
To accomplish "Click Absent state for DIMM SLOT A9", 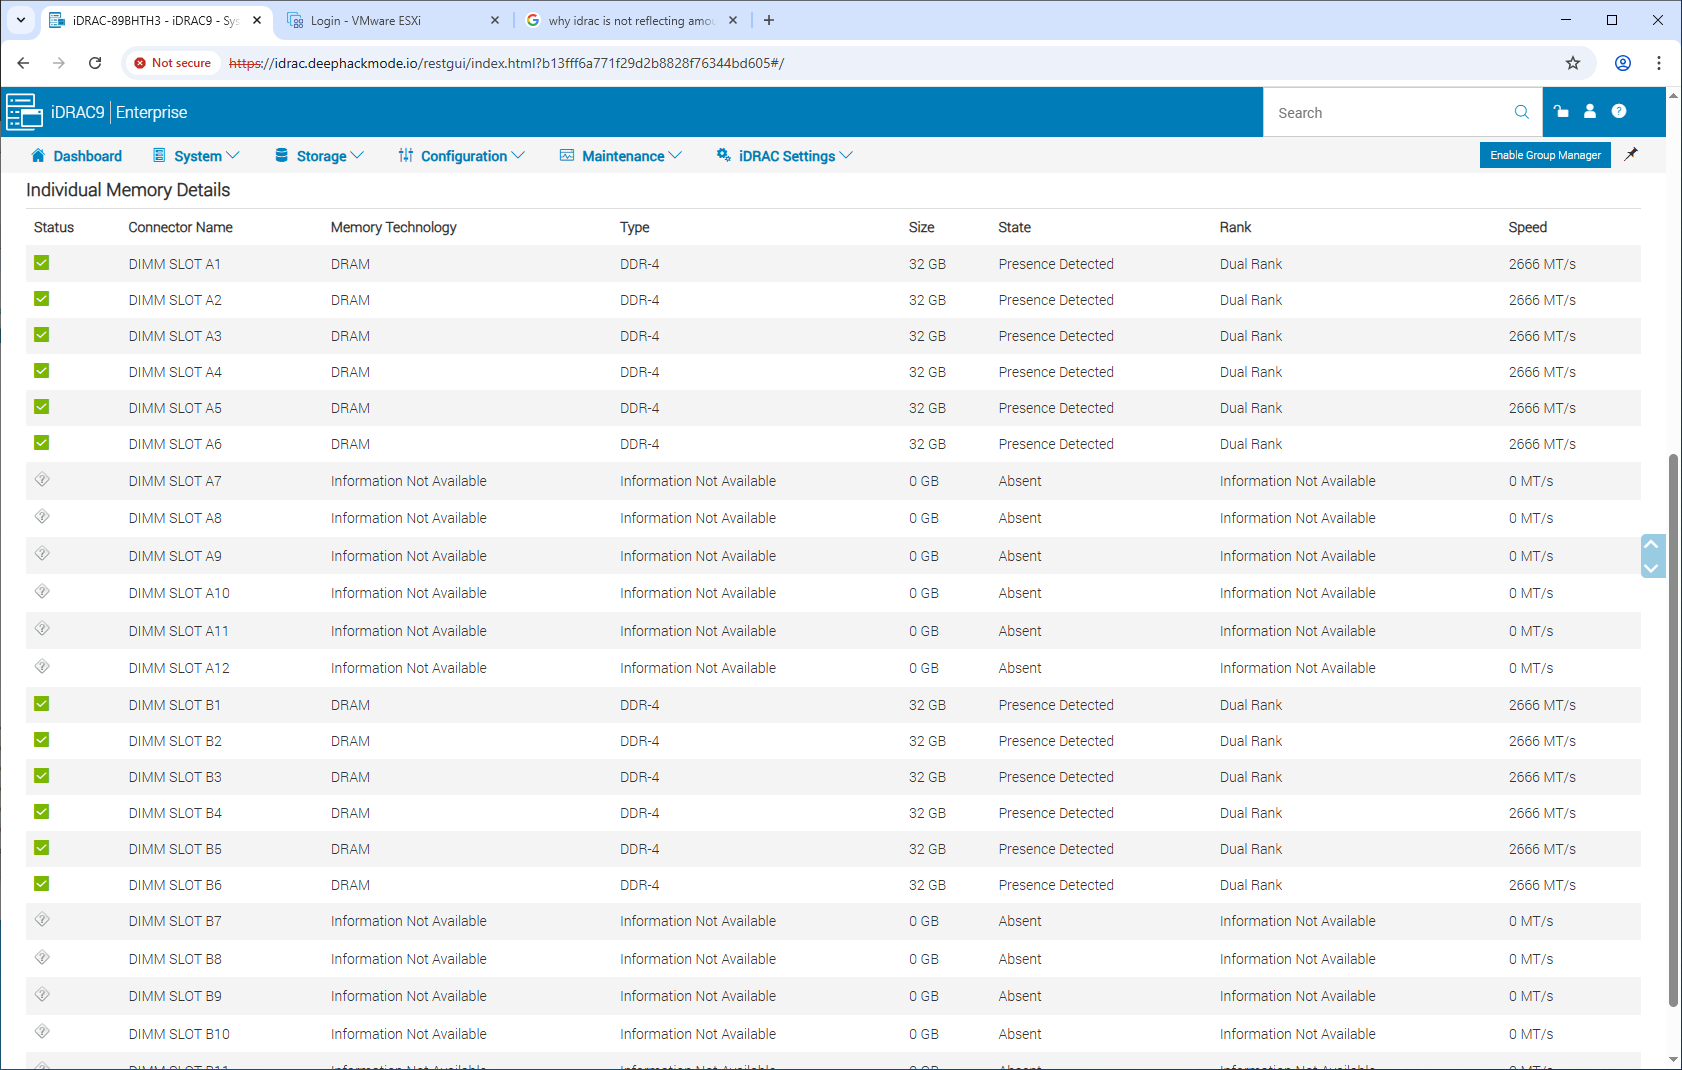I will pyautogui.click(x=1019, y=556).
